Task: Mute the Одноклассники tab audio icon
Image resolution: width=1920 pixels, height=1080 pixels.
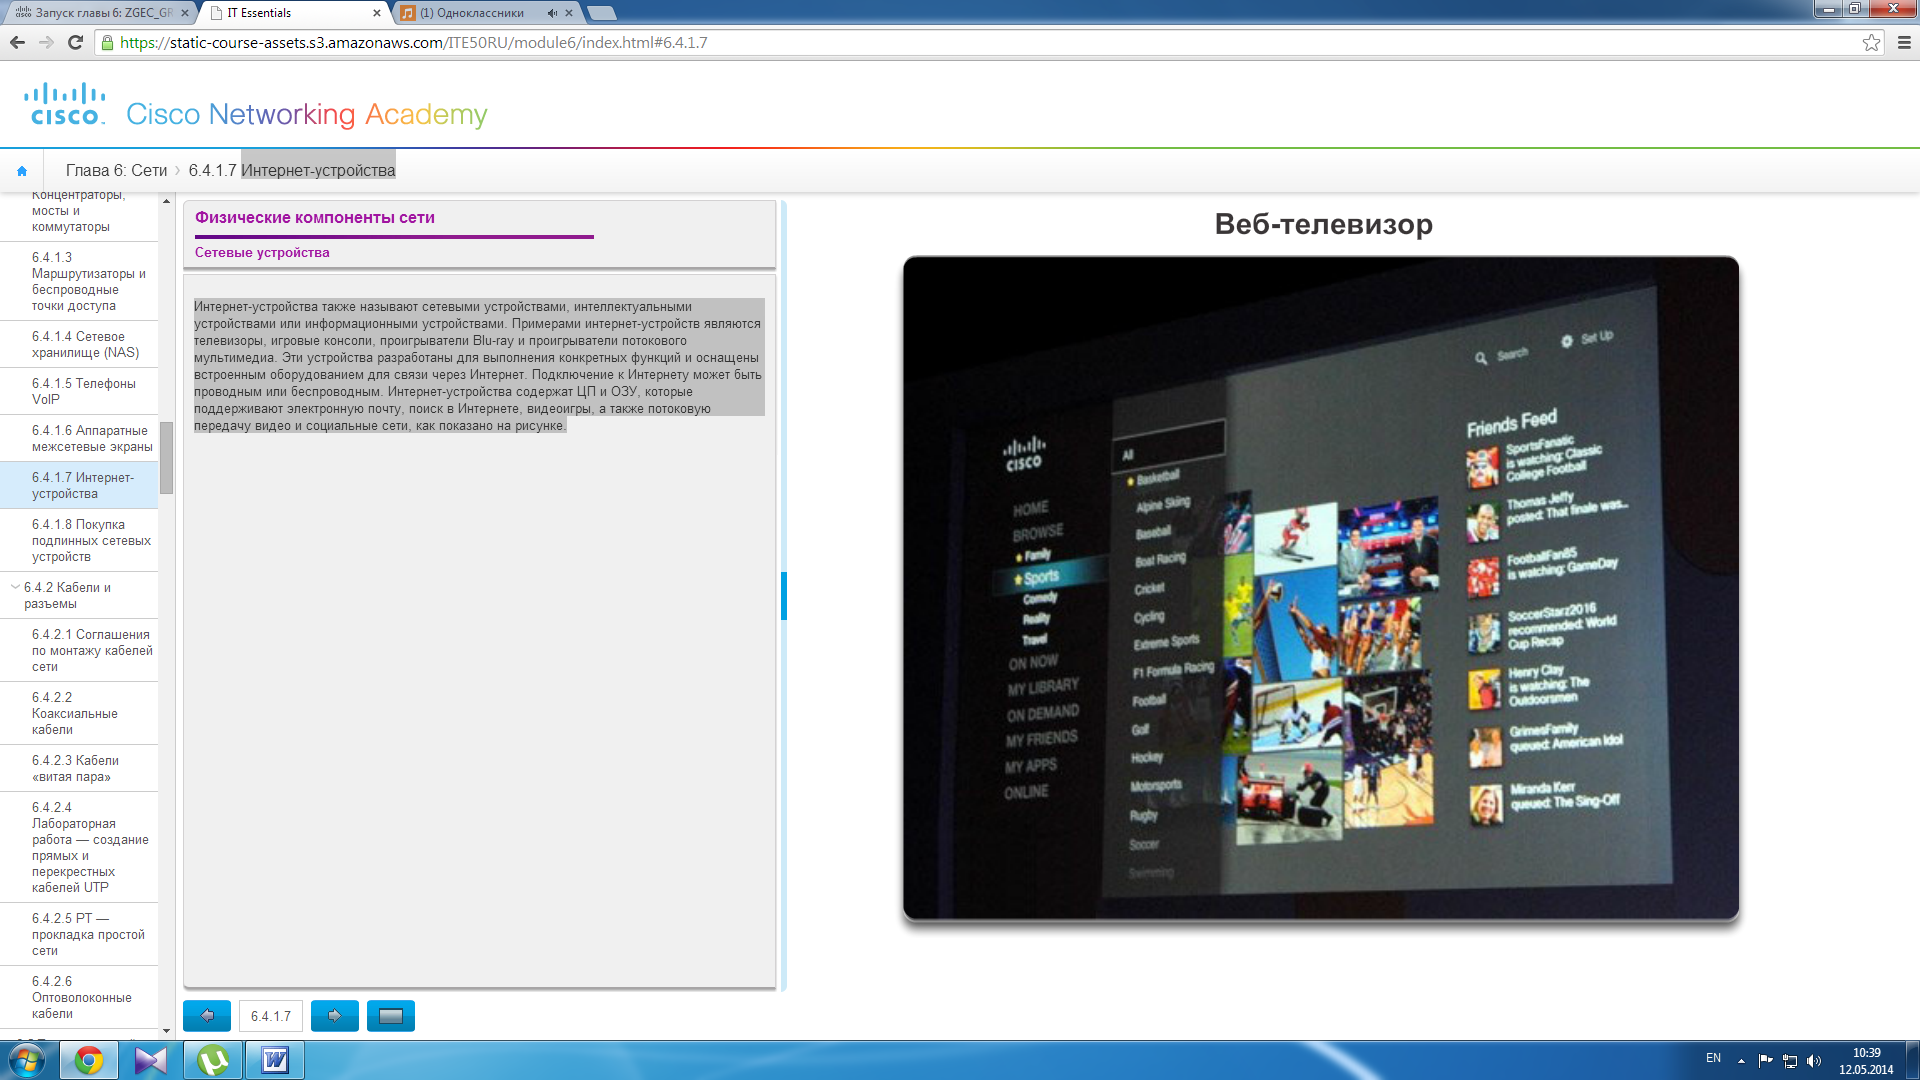Action: pyautogui.click(x=552, y=13)
